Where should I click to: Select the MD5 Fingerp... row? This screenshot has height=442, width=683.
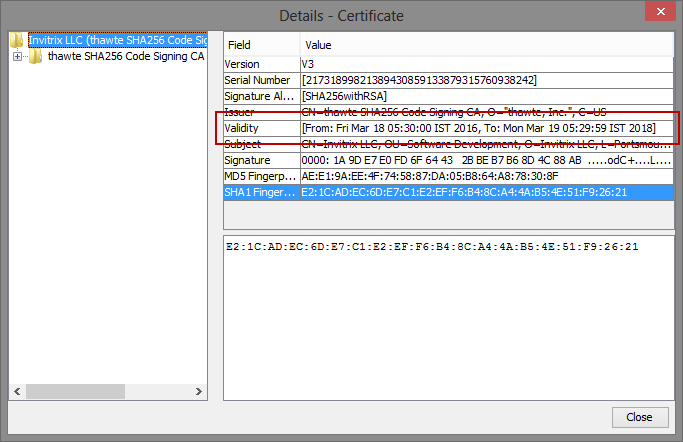pyautogui.click(x=449, y=176)
